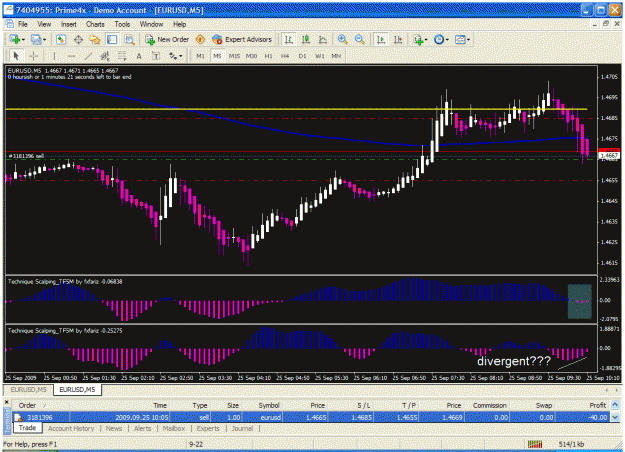The width and height of the screenshot is (625, 452).
Task: Select the text 'A' drawing tool
Action: tap(139, 56)
